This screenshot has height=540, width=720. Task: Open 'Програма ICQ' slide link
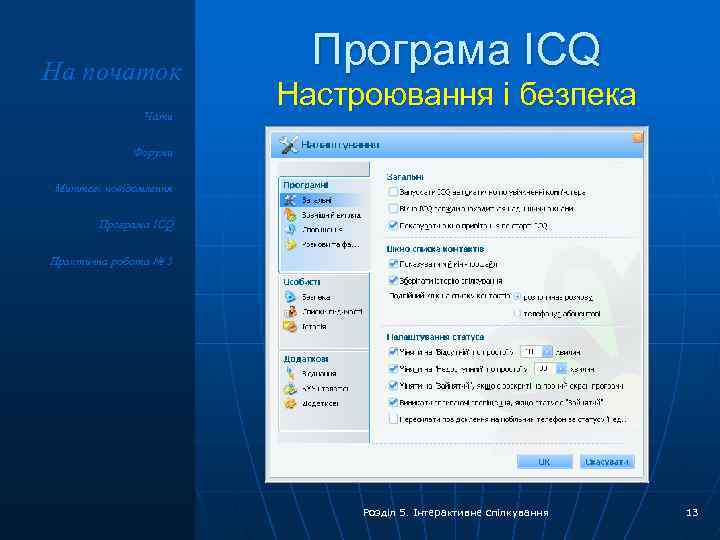point(136,225)
